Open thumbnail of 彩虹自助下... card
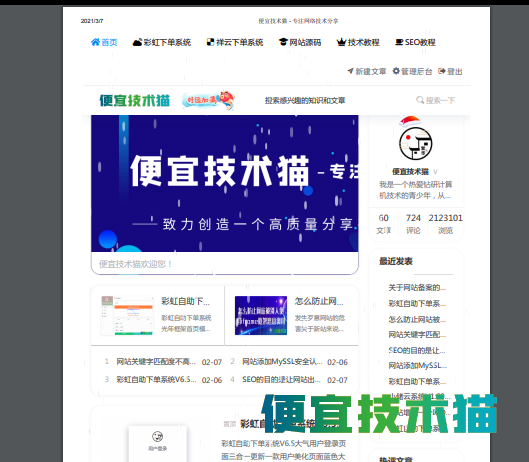This screenshot has height=462, width=529. point(127,316)
